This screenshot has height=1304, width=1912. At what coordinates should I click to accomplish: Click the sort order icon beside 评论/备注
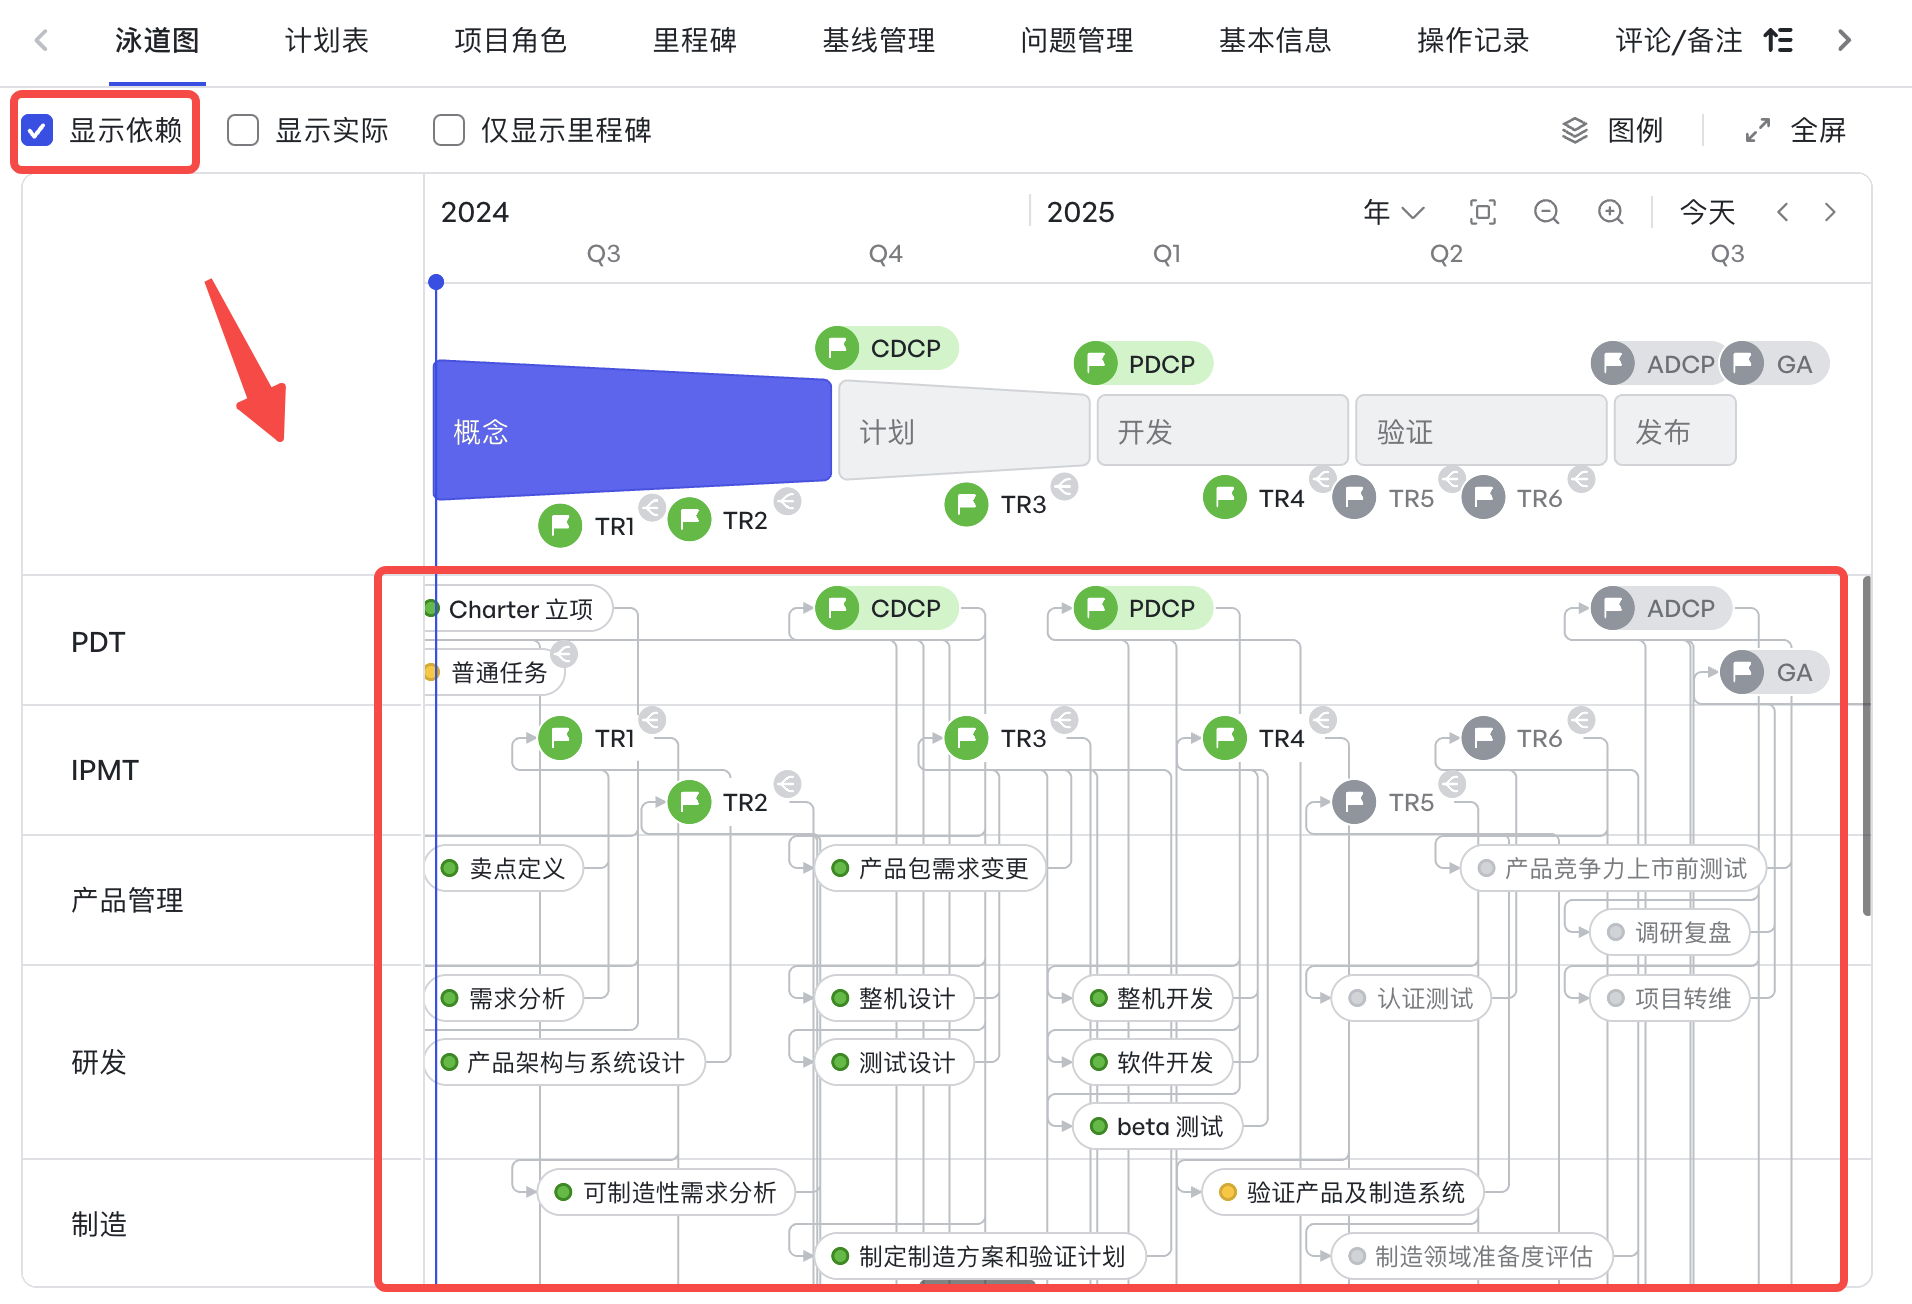tap(1778, 41)
